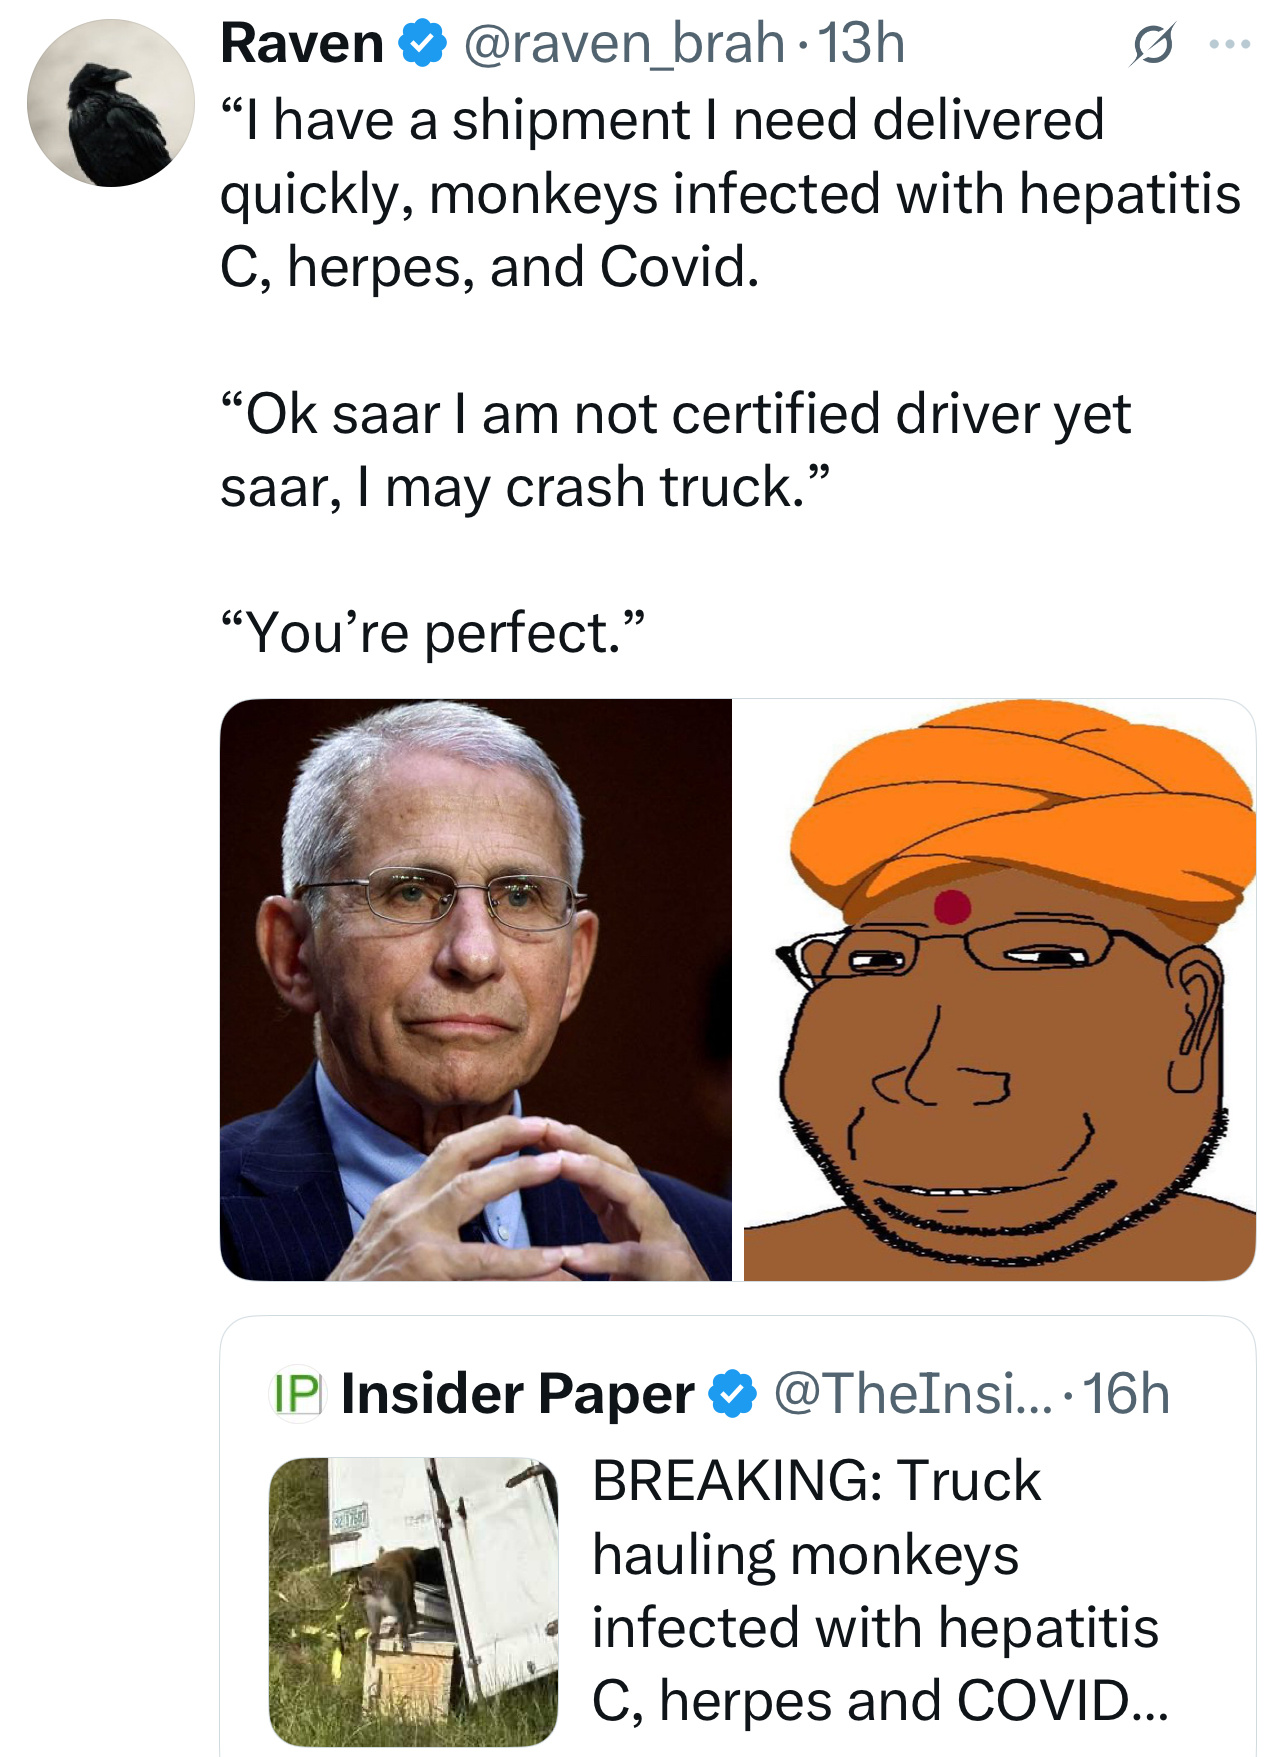1284x1757 pixels.
Task: Open Raven's crow profile picture
Action: tap(111, 103)
